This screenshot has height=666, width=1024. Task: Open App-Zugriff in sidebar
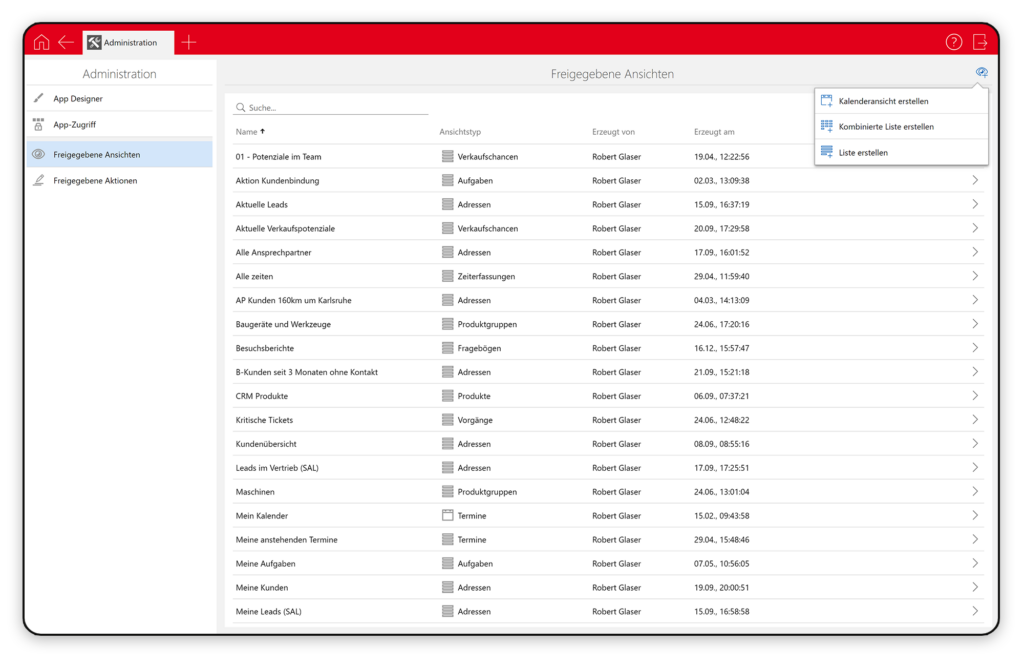pos(75,125)
